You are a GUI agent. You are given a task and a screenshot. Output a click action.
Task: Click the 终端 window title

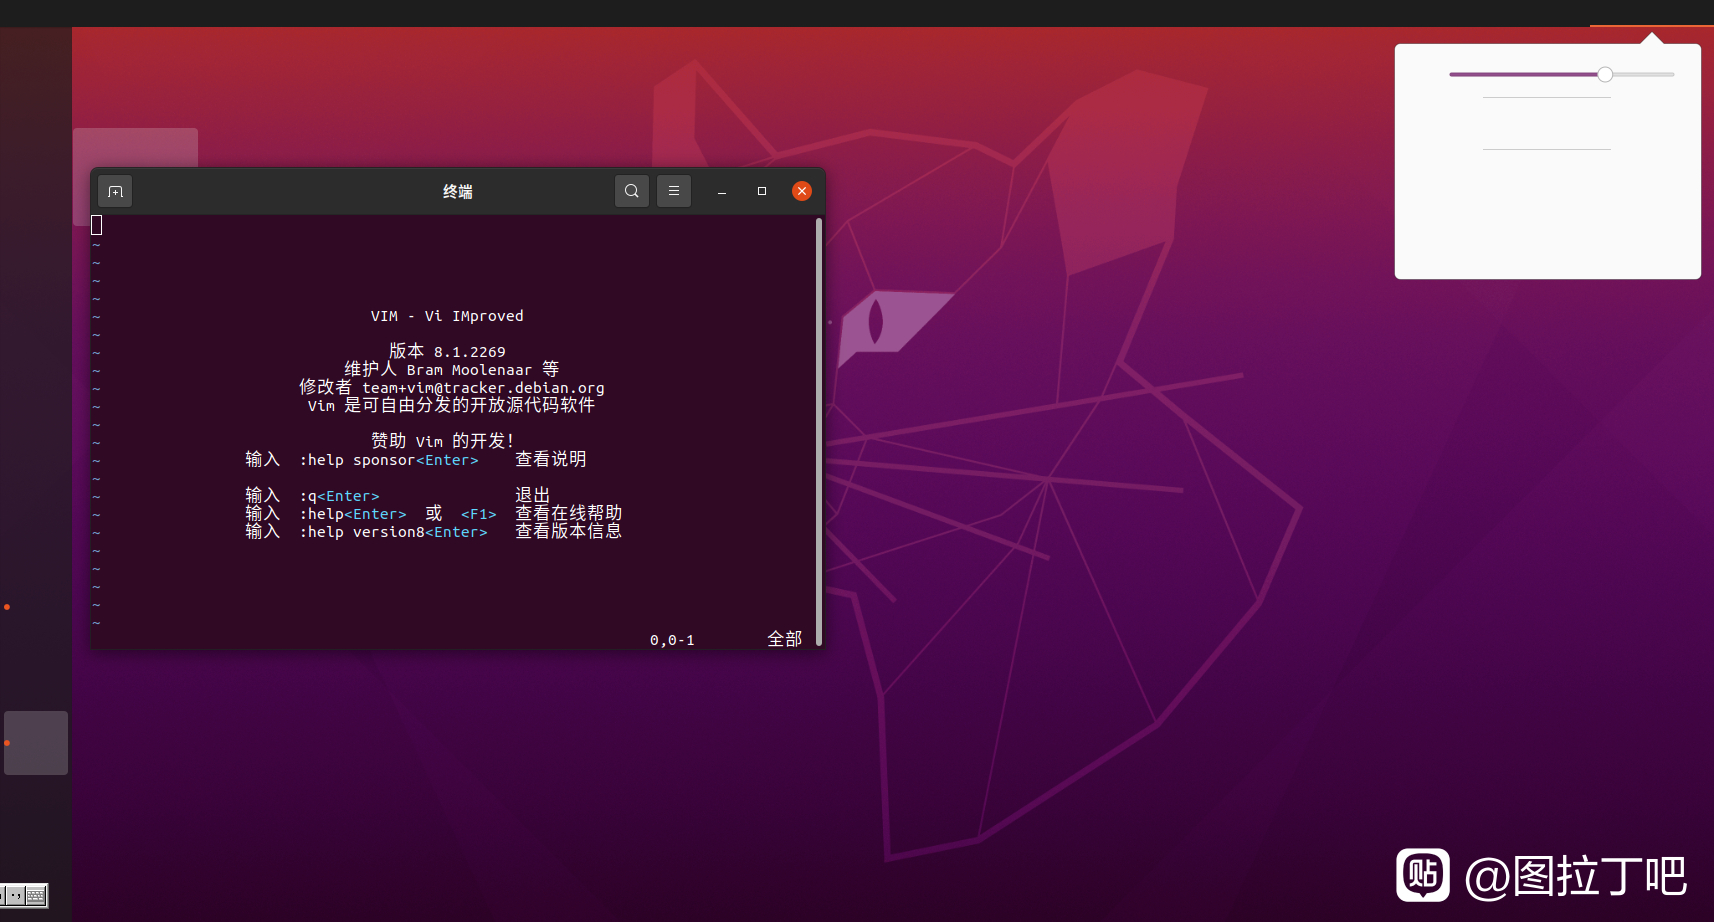(458, 191)
